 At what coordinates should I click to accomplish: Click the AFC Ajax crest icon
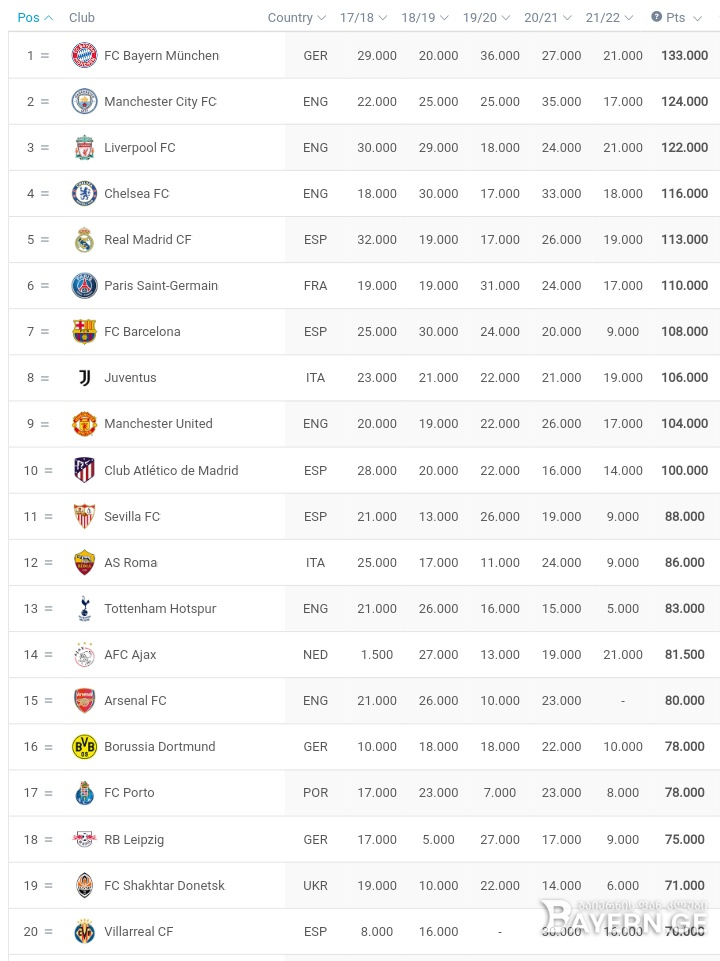pyautogui.click(x=85, y=655)
